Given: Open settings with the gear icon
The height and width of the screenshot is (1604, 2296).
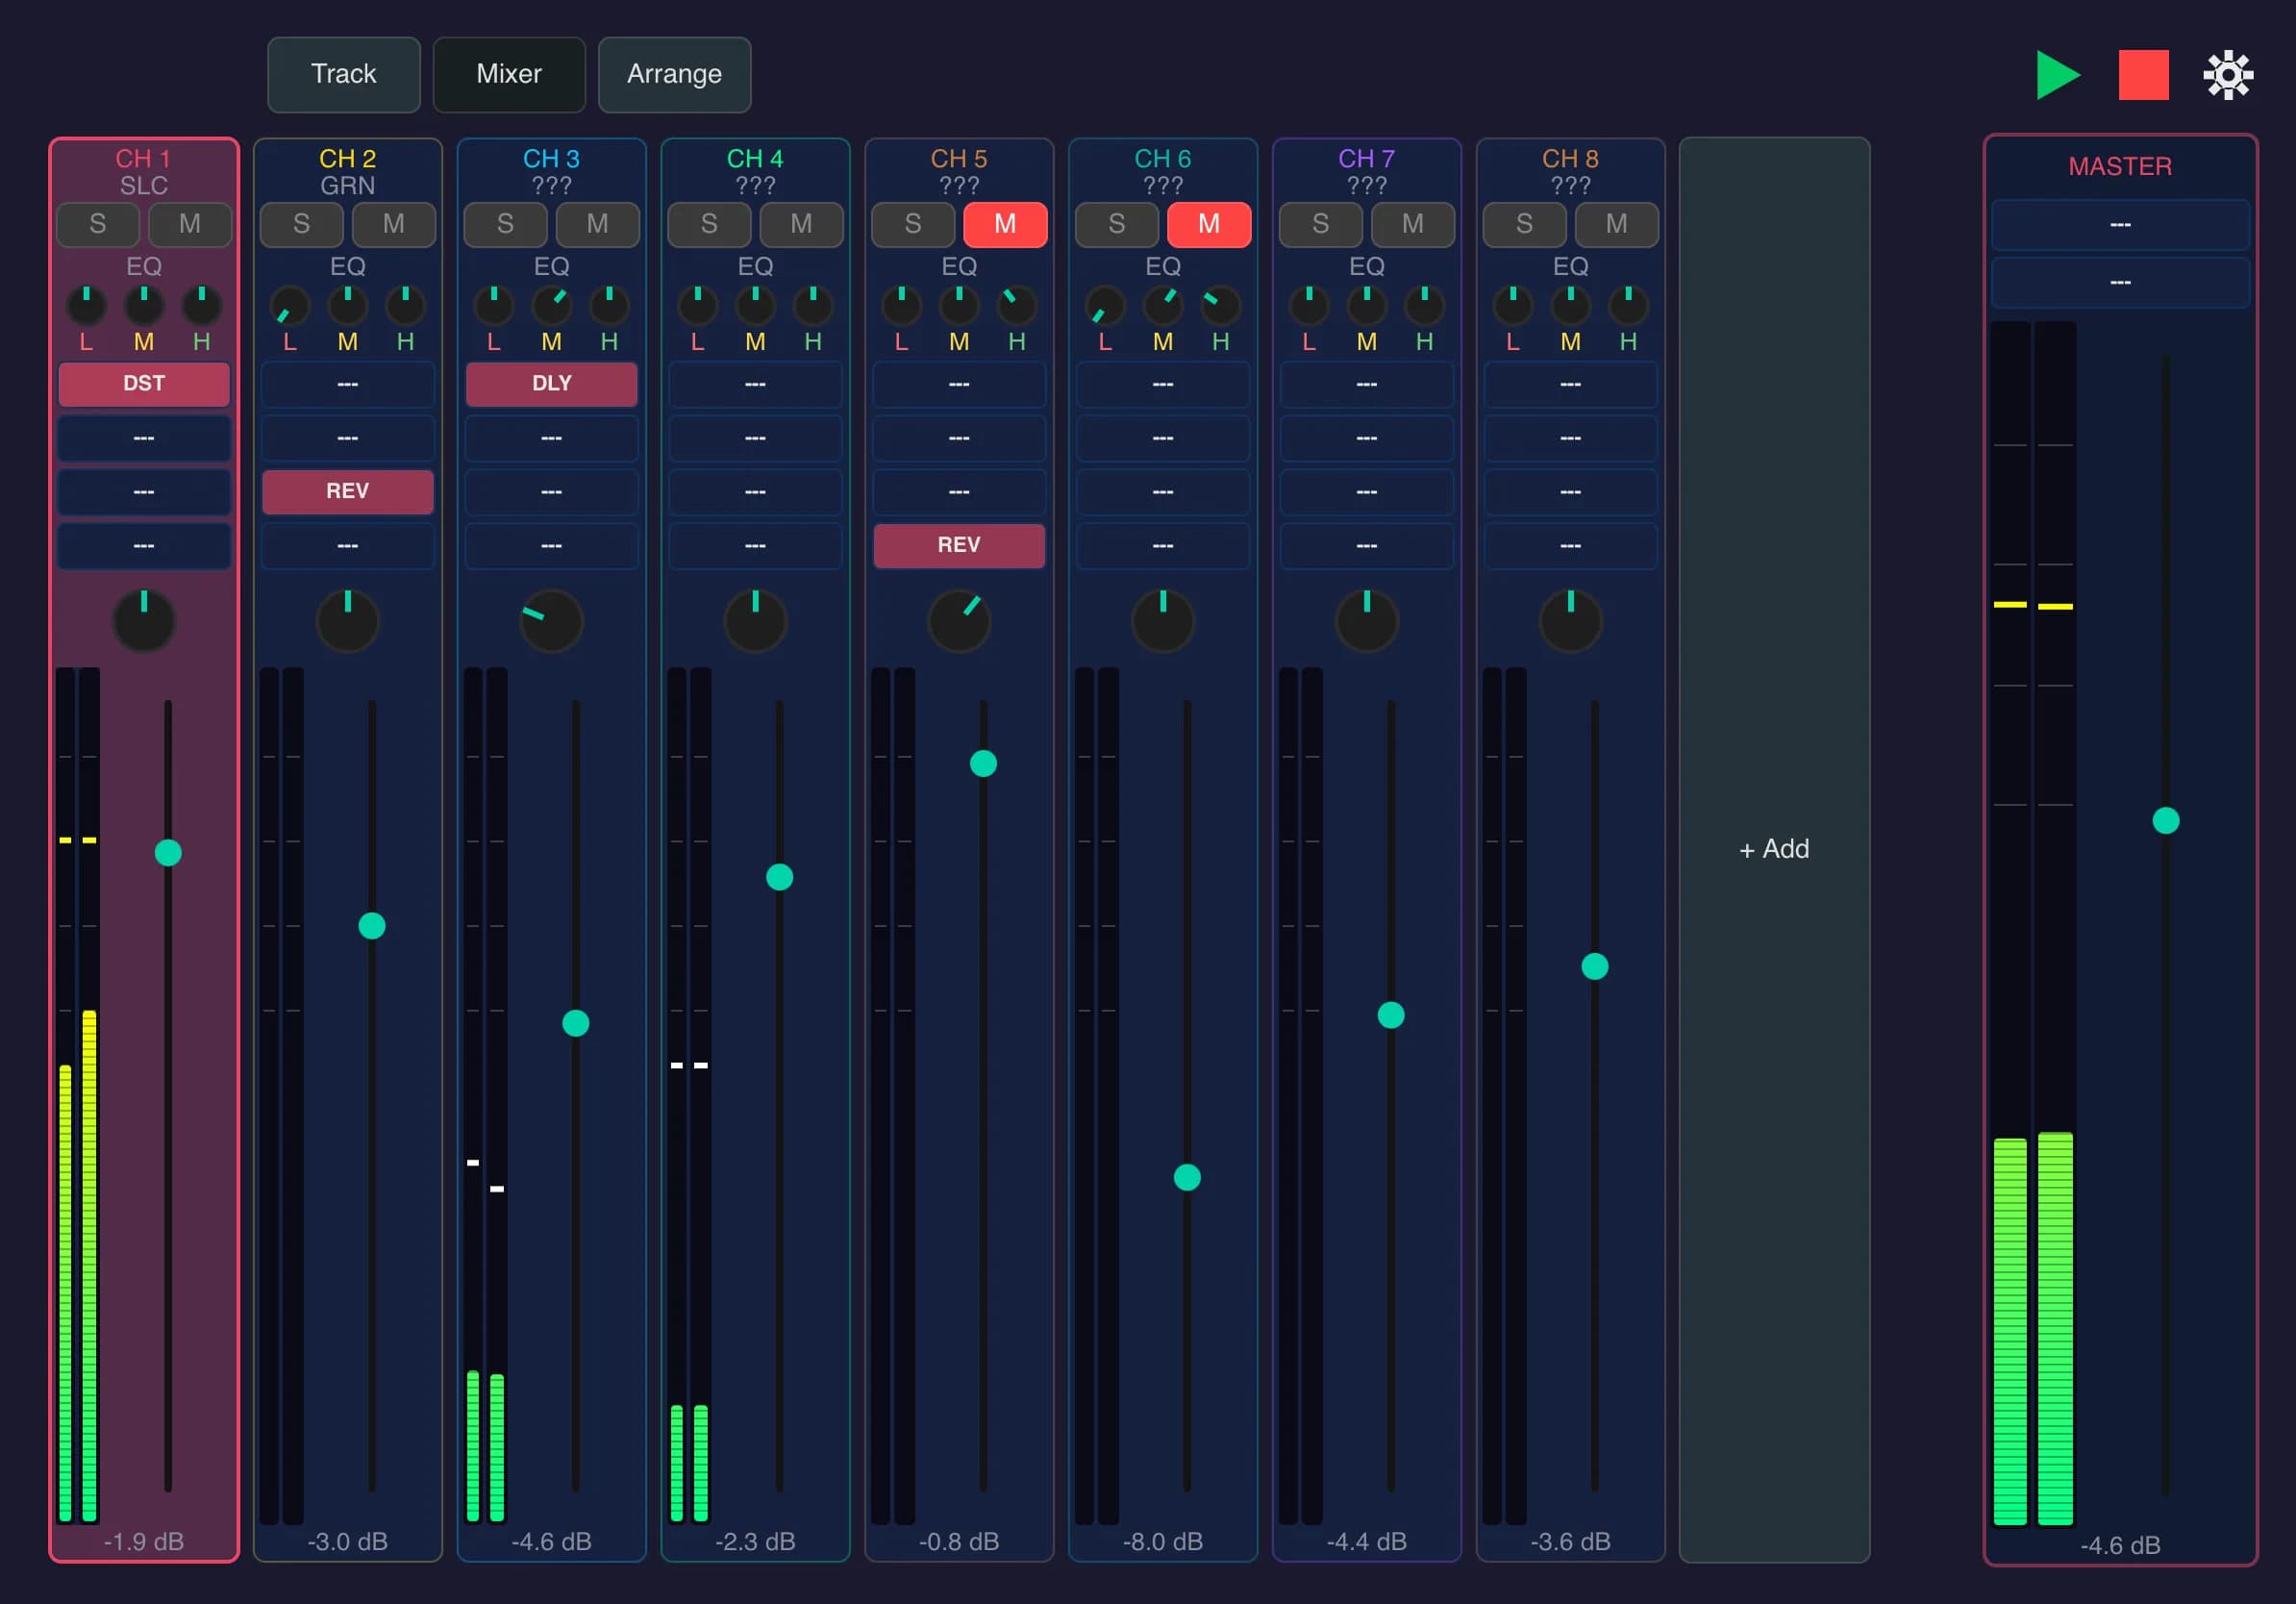Looking at the screenshot, I should [2227, 75].
